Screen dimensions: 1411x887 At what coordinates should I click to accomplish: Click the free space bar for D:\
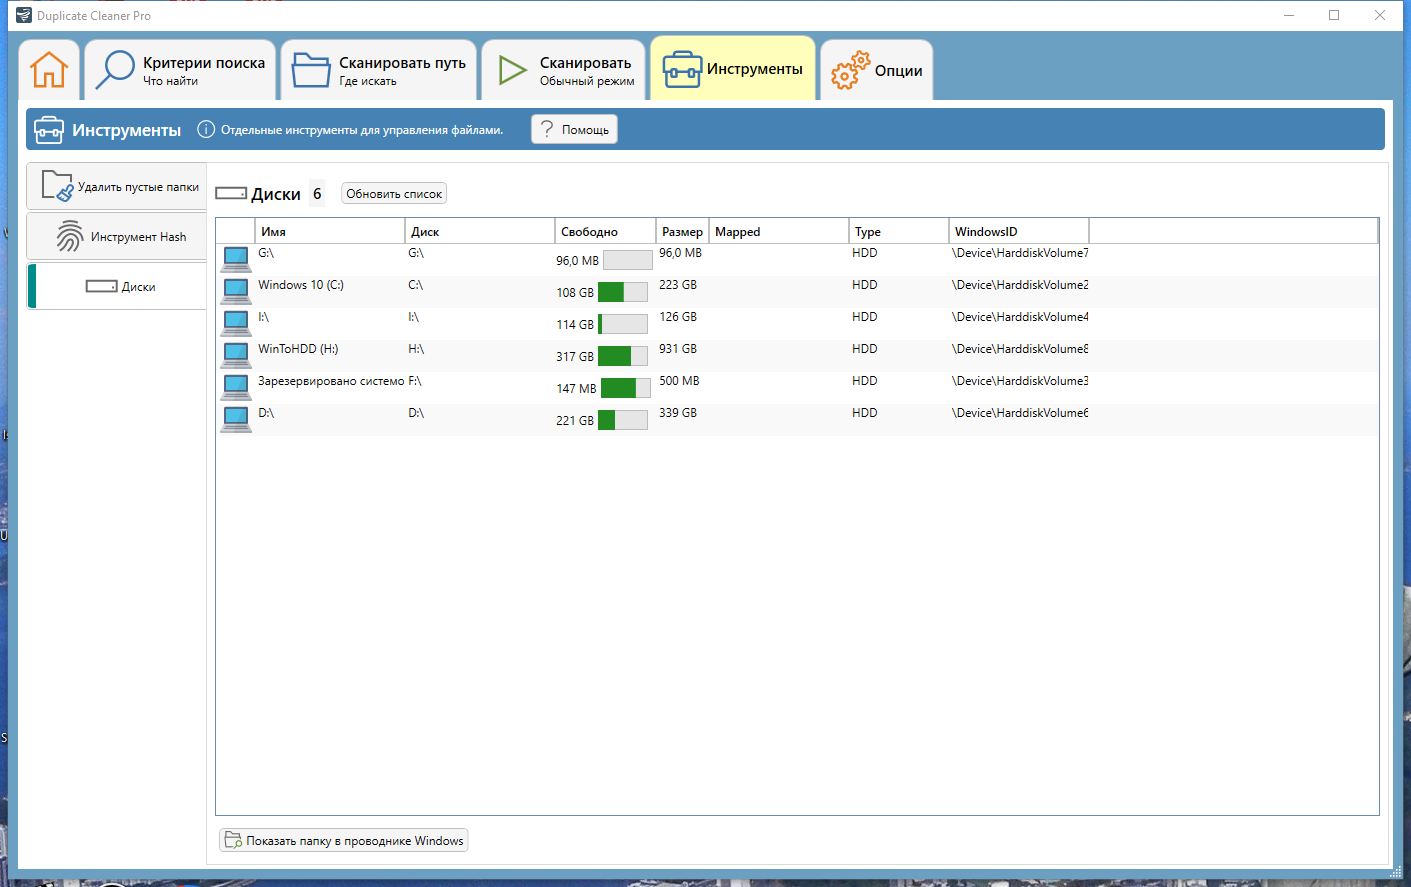(x=622, y=420)
